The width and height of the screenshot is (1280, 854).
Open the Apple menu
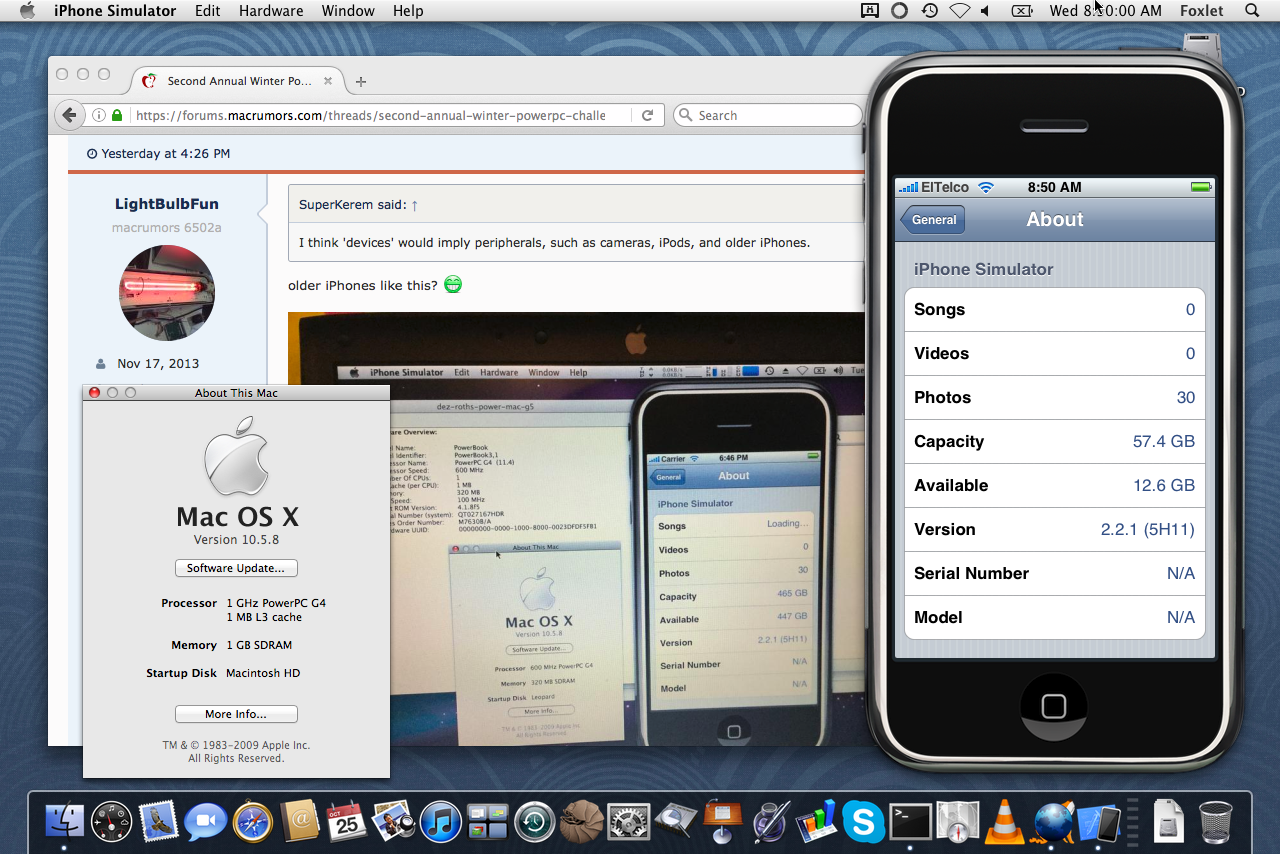[x=27, y=11]
